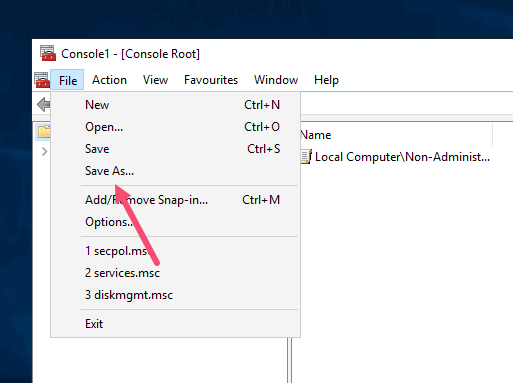This screenshot has height=383, width=513.
Task: Open the Window menu
Action: 276,80
